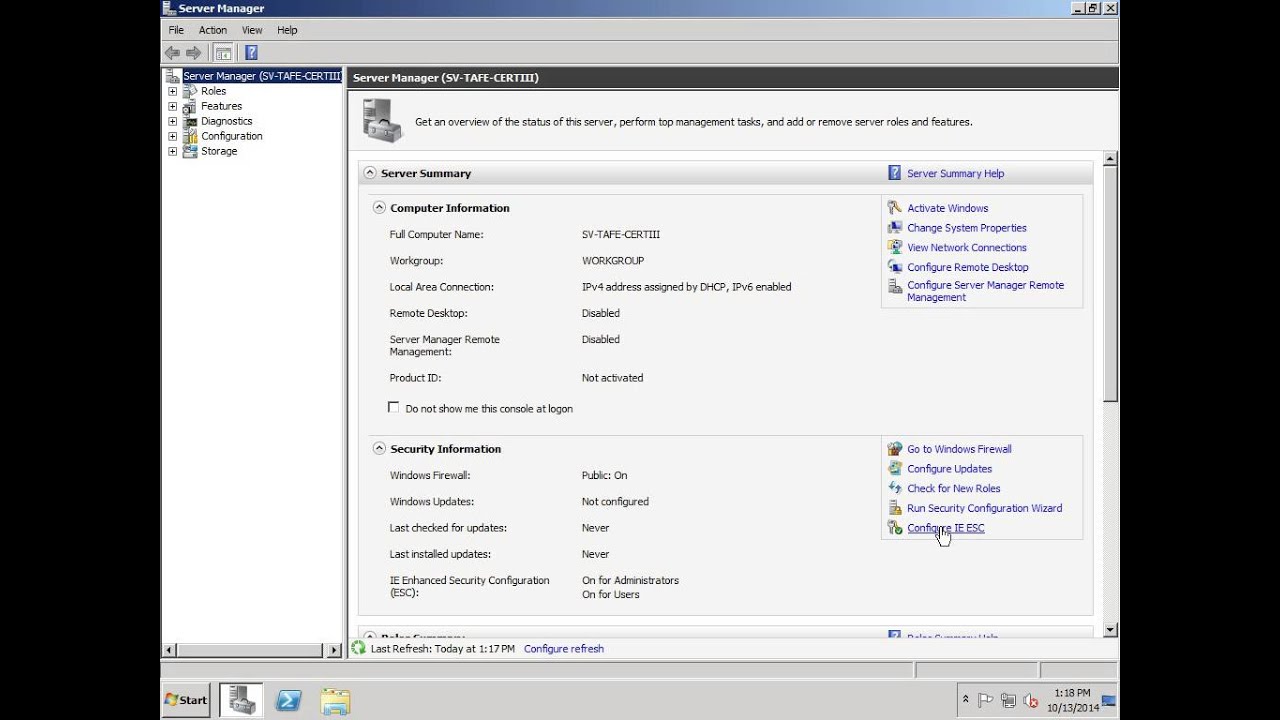
Task: Click the Roles node icon in tree
Action: [190, 91]
